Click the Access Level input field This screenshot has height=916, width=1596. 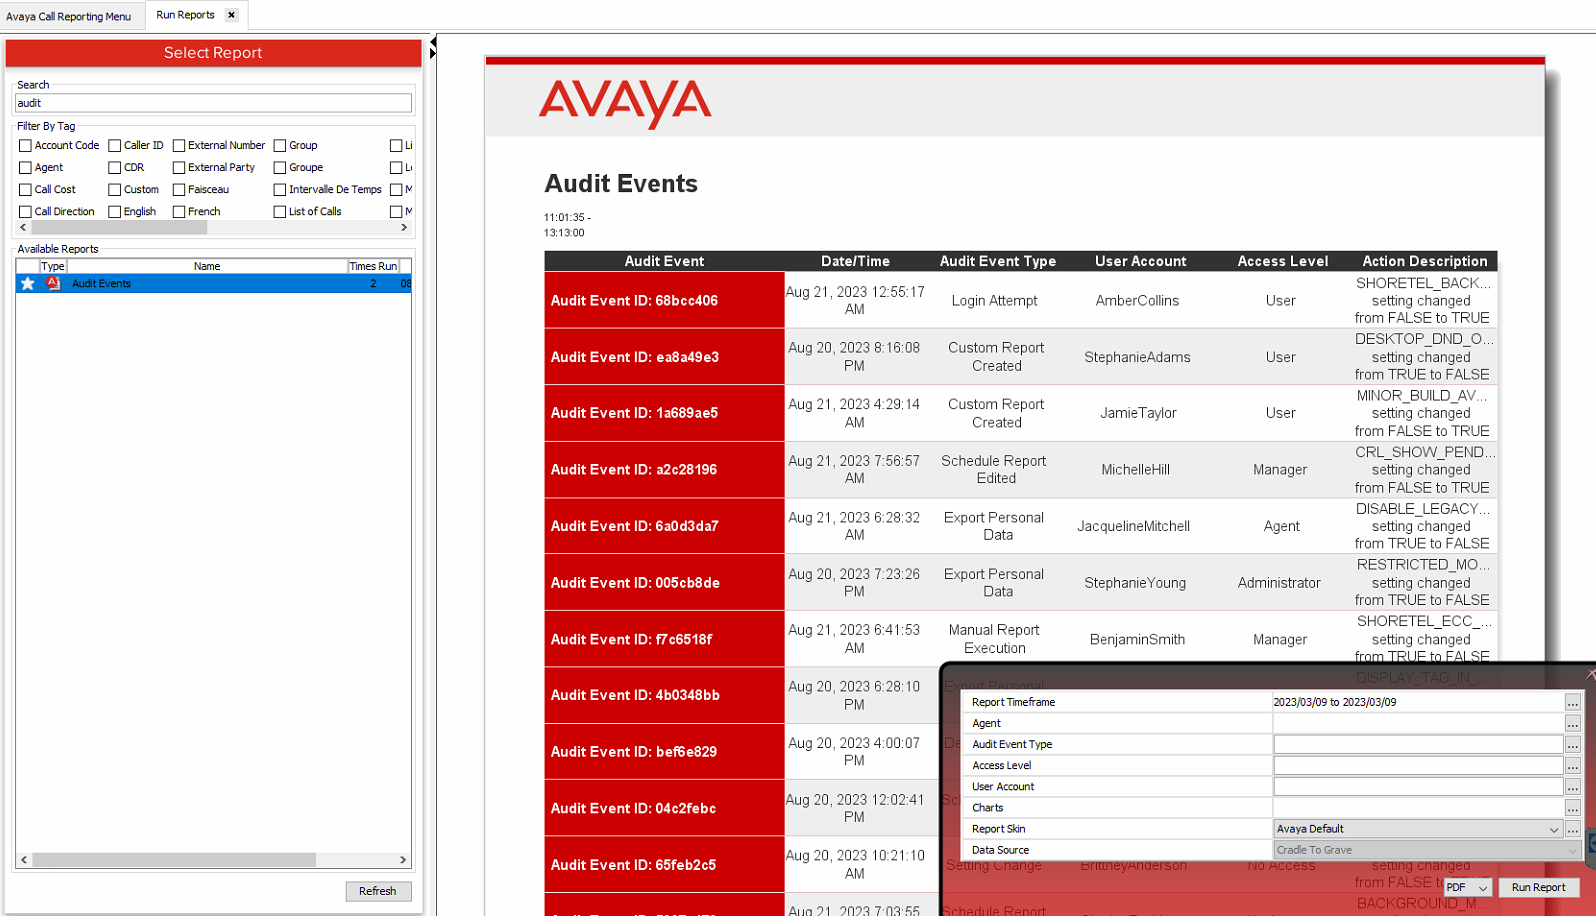(x=1418, y=765)
